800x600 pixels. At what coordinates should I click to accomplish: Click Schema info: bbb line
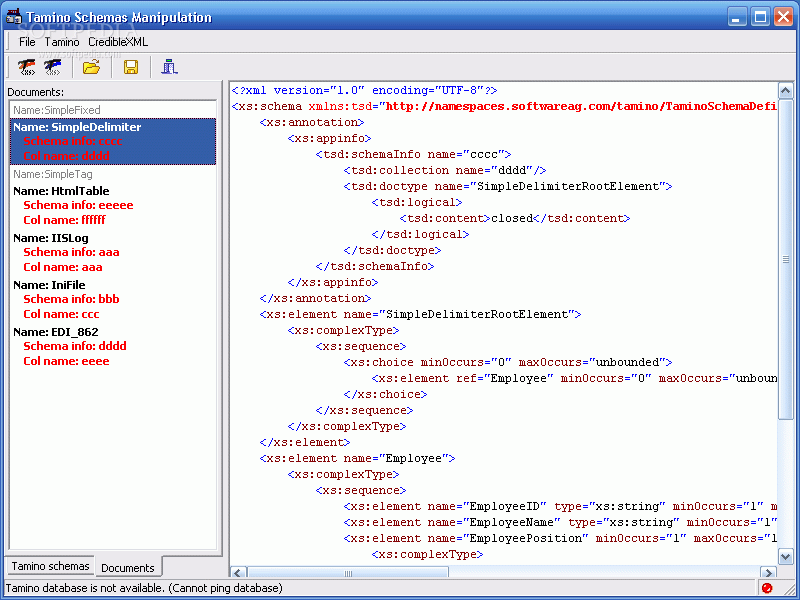click(71, 299)
